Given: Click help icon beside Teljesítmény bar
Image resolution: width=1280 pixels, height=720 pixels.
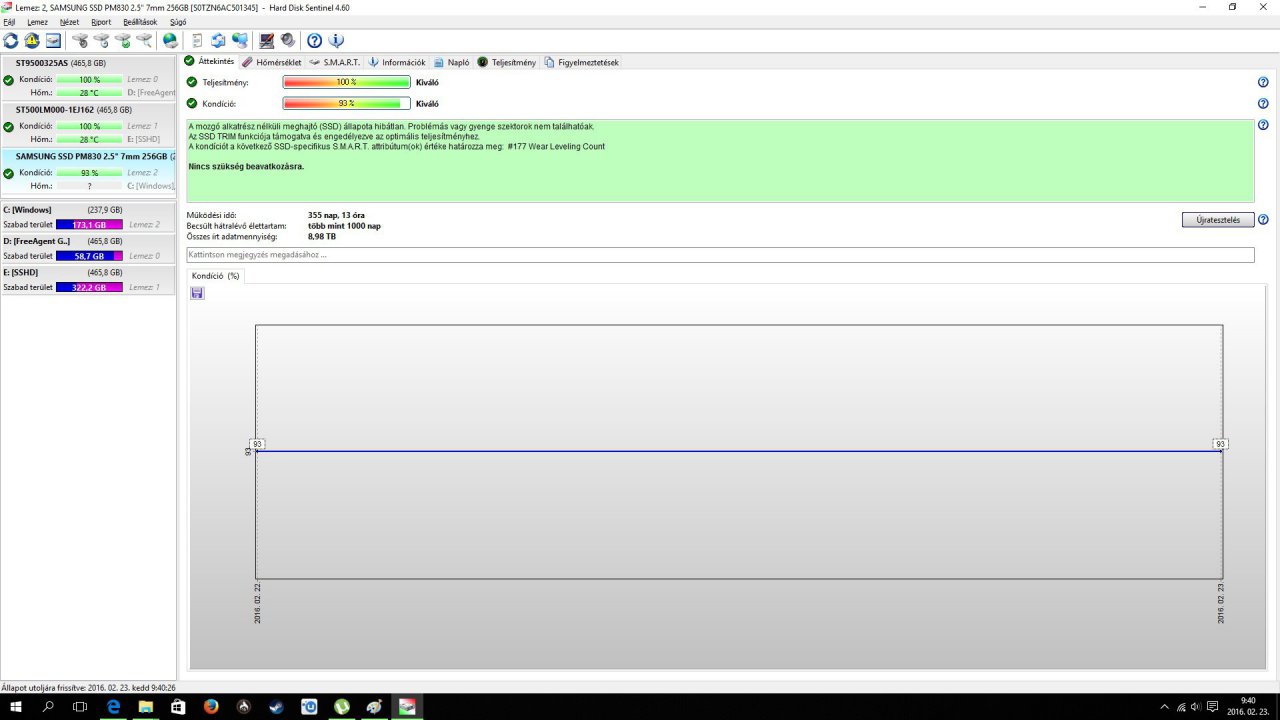Looking at the screenshot, I should tap(1263, 83).
